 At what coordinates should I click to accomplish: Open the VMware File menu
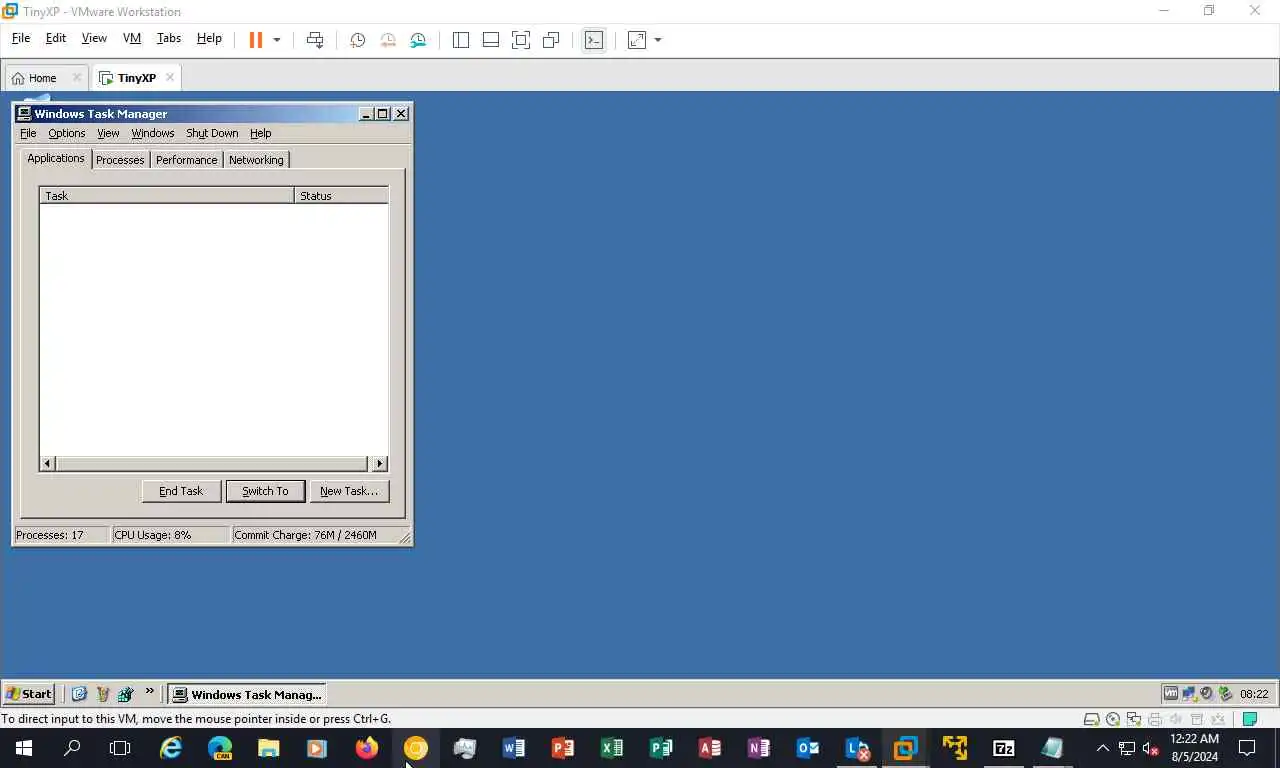[21, 38]
